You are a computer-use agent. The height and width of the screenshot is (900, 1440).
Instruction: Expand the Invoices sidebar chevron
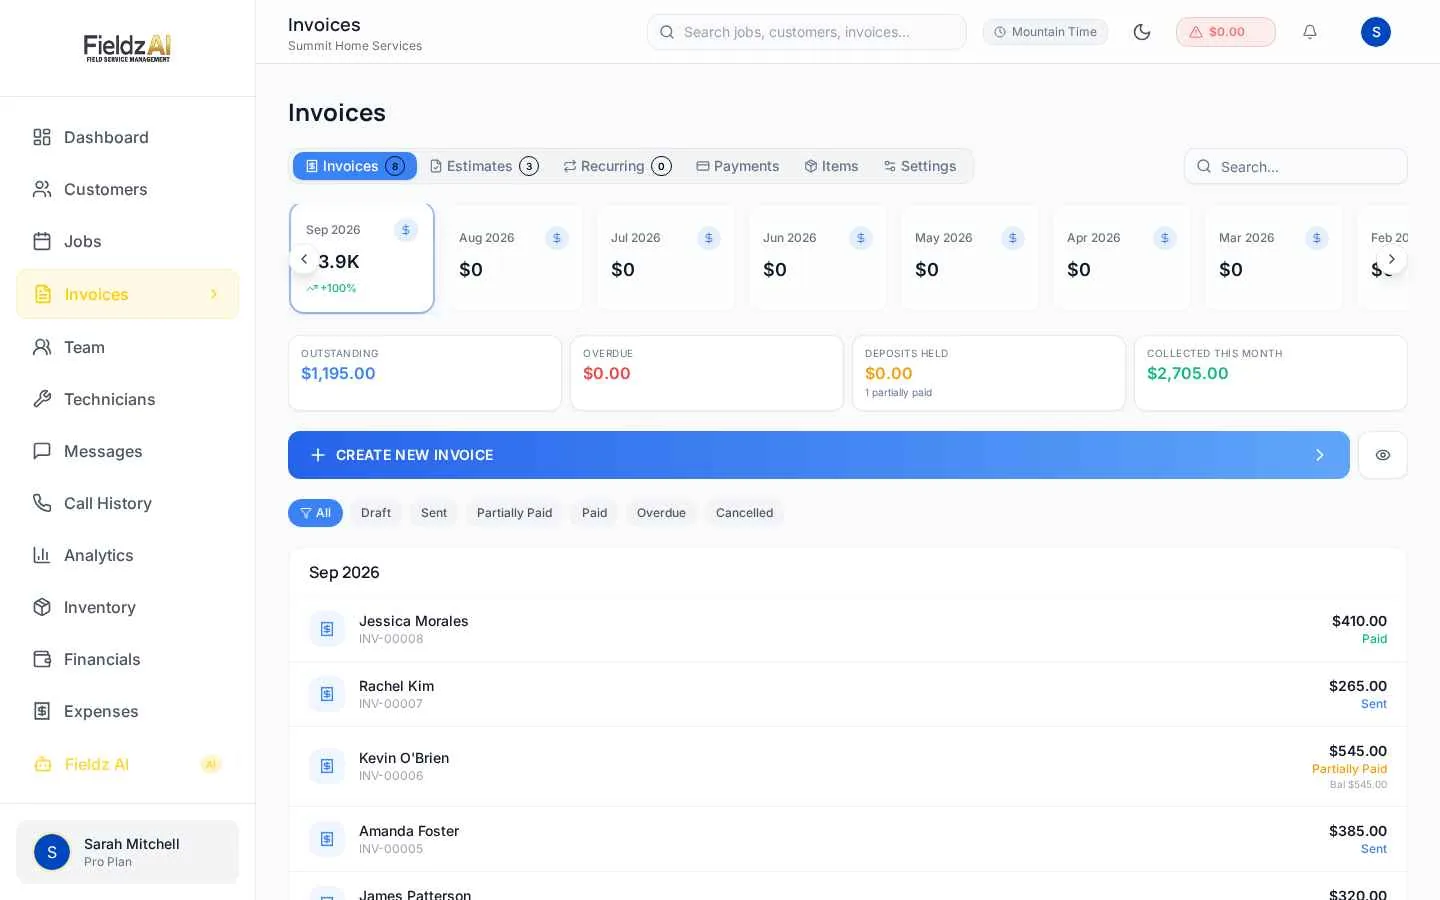(x=214, y=294)
